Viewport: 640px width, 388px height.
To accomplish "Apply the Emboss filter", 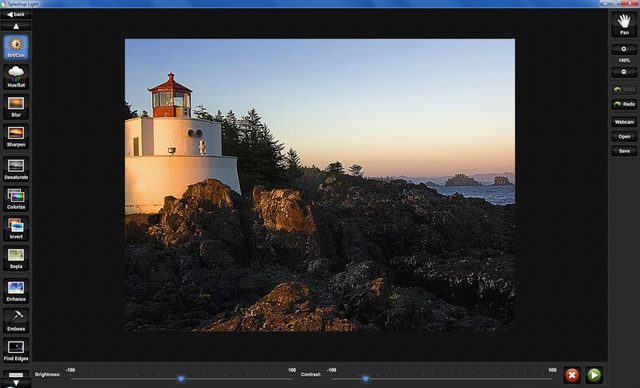I will pos(16,320).
